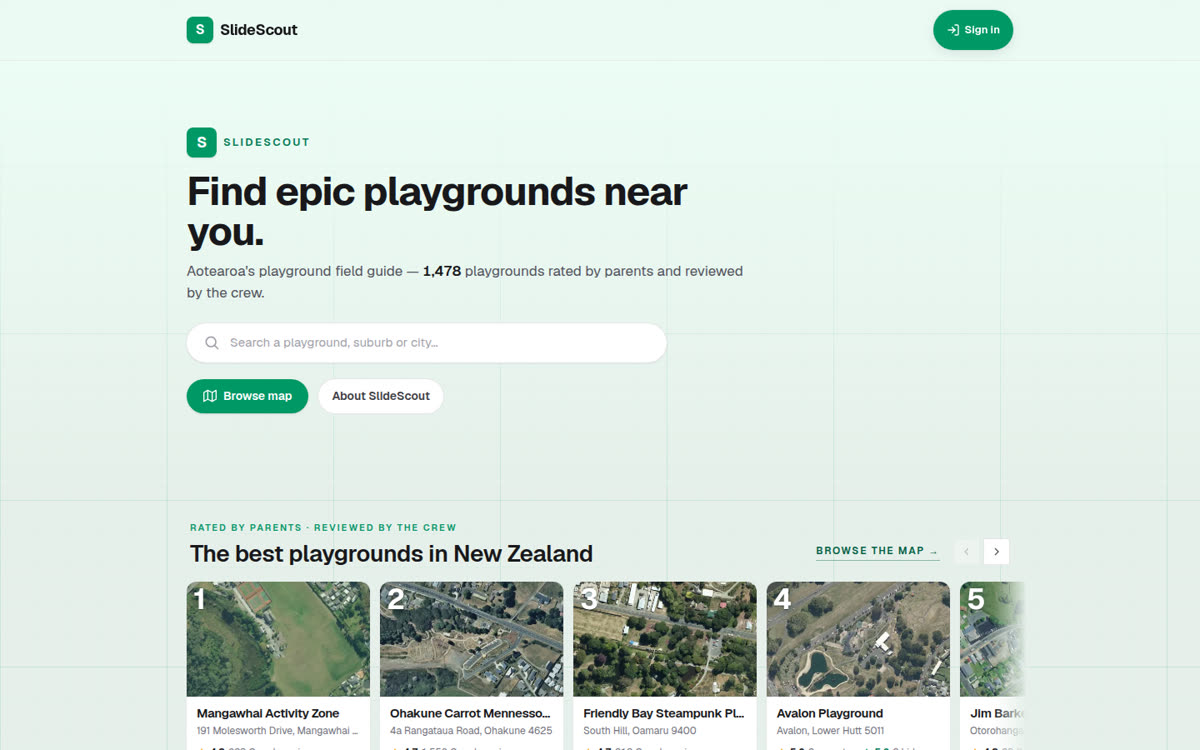Select Avalon Playground title
Screen dimensions: 1200x750
point(830,713)
